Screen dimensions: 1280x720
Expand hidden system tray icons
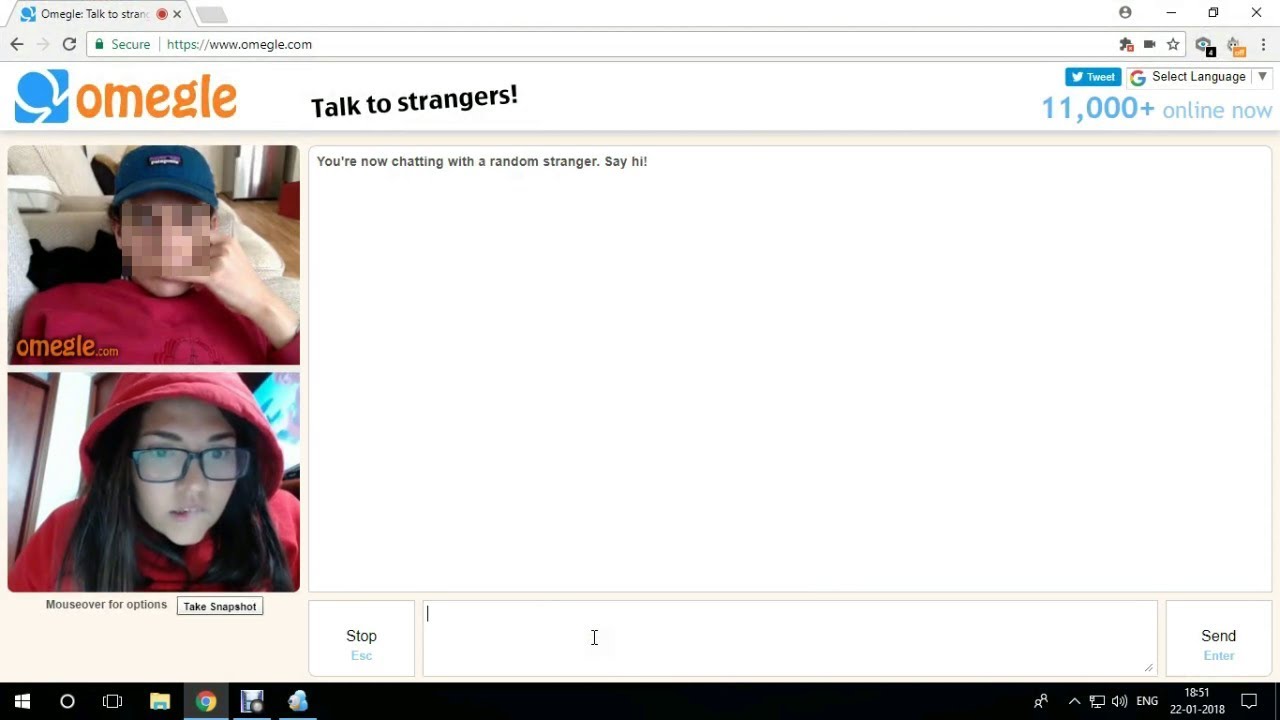point(1074,701)
